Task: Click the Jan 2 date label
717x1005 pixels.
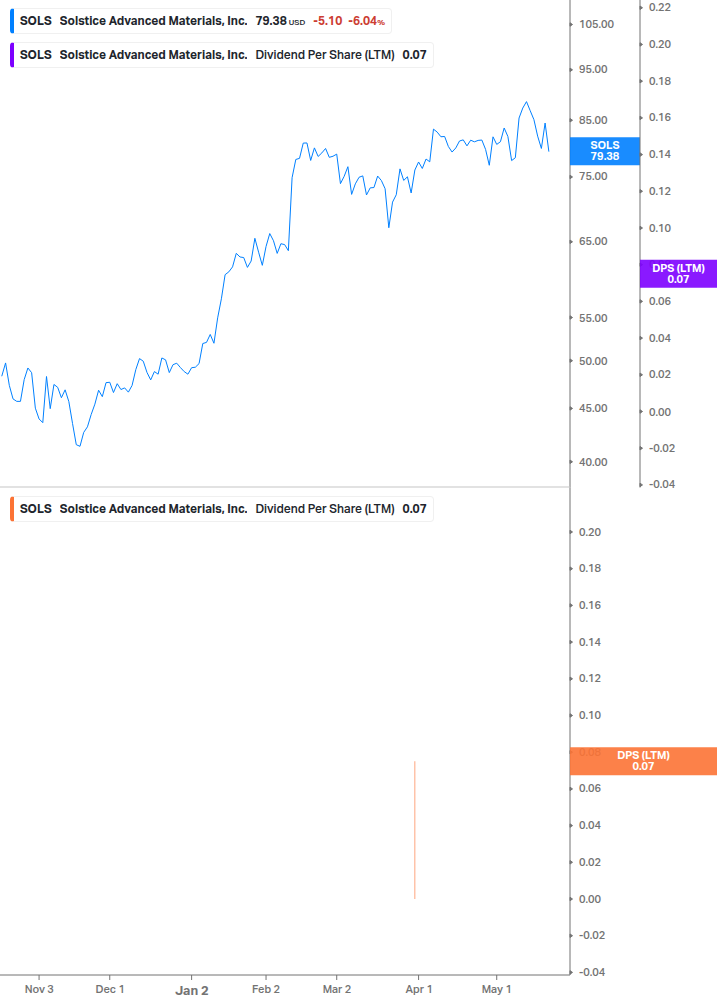Action: pyautogui.click(x=192, y=991)
